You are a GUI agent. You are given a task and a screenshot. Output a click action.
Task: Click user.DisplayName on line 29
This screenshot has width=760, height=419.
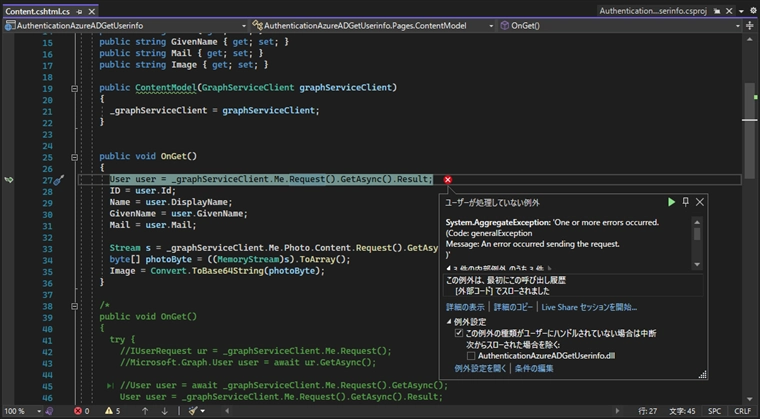pyautogui.click(x=189, y=202)
